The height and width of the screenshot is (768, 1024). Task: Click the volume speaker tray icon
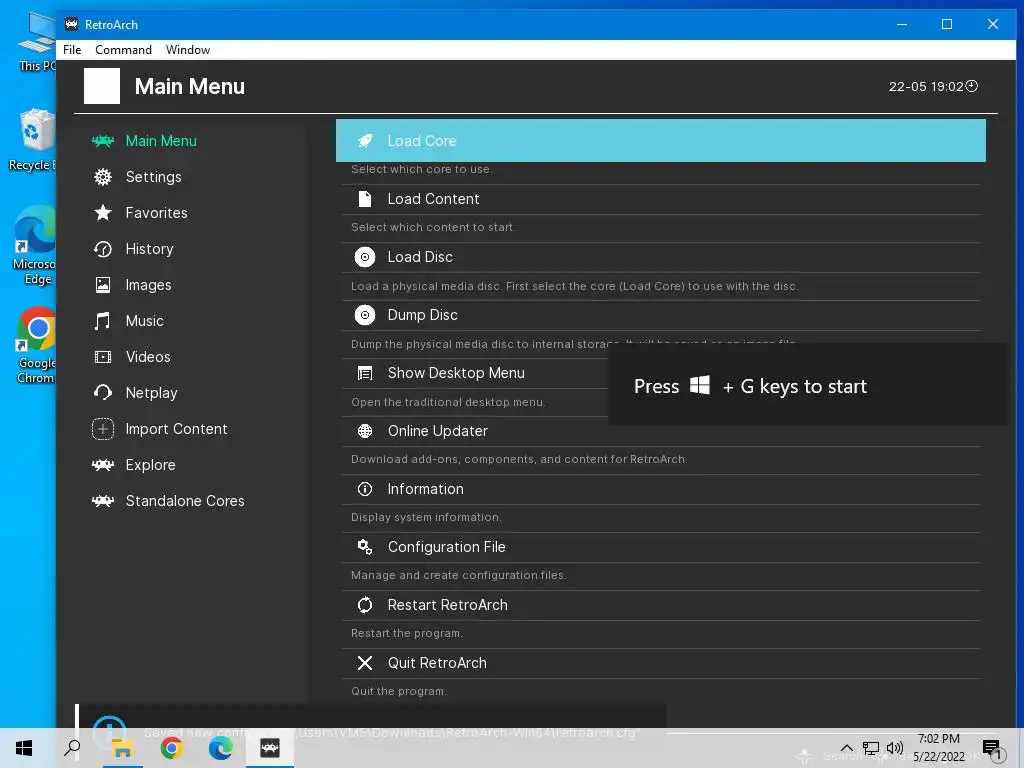pos(895,748)
